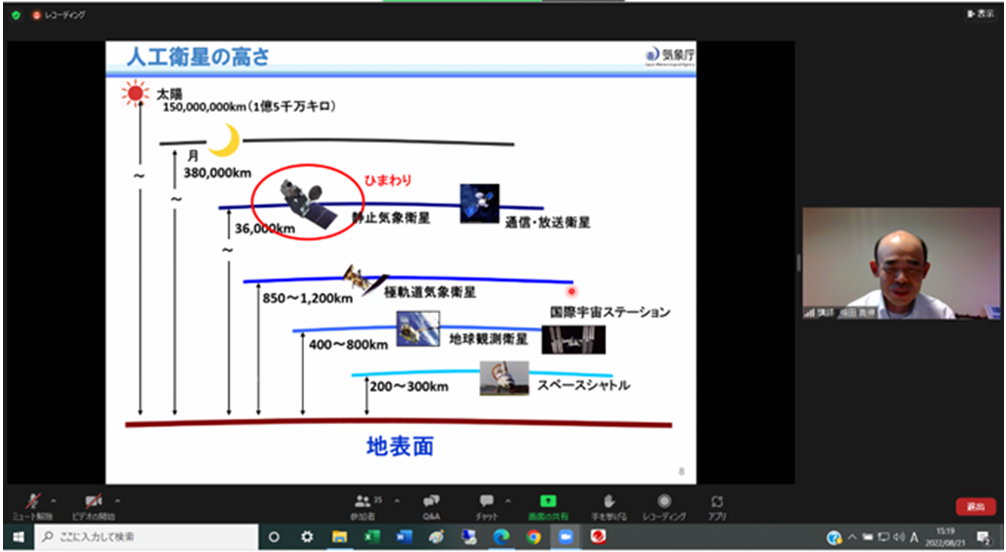Open the Apps menu in Zoom
This screenshot has width=1006, height=552.
717,504
